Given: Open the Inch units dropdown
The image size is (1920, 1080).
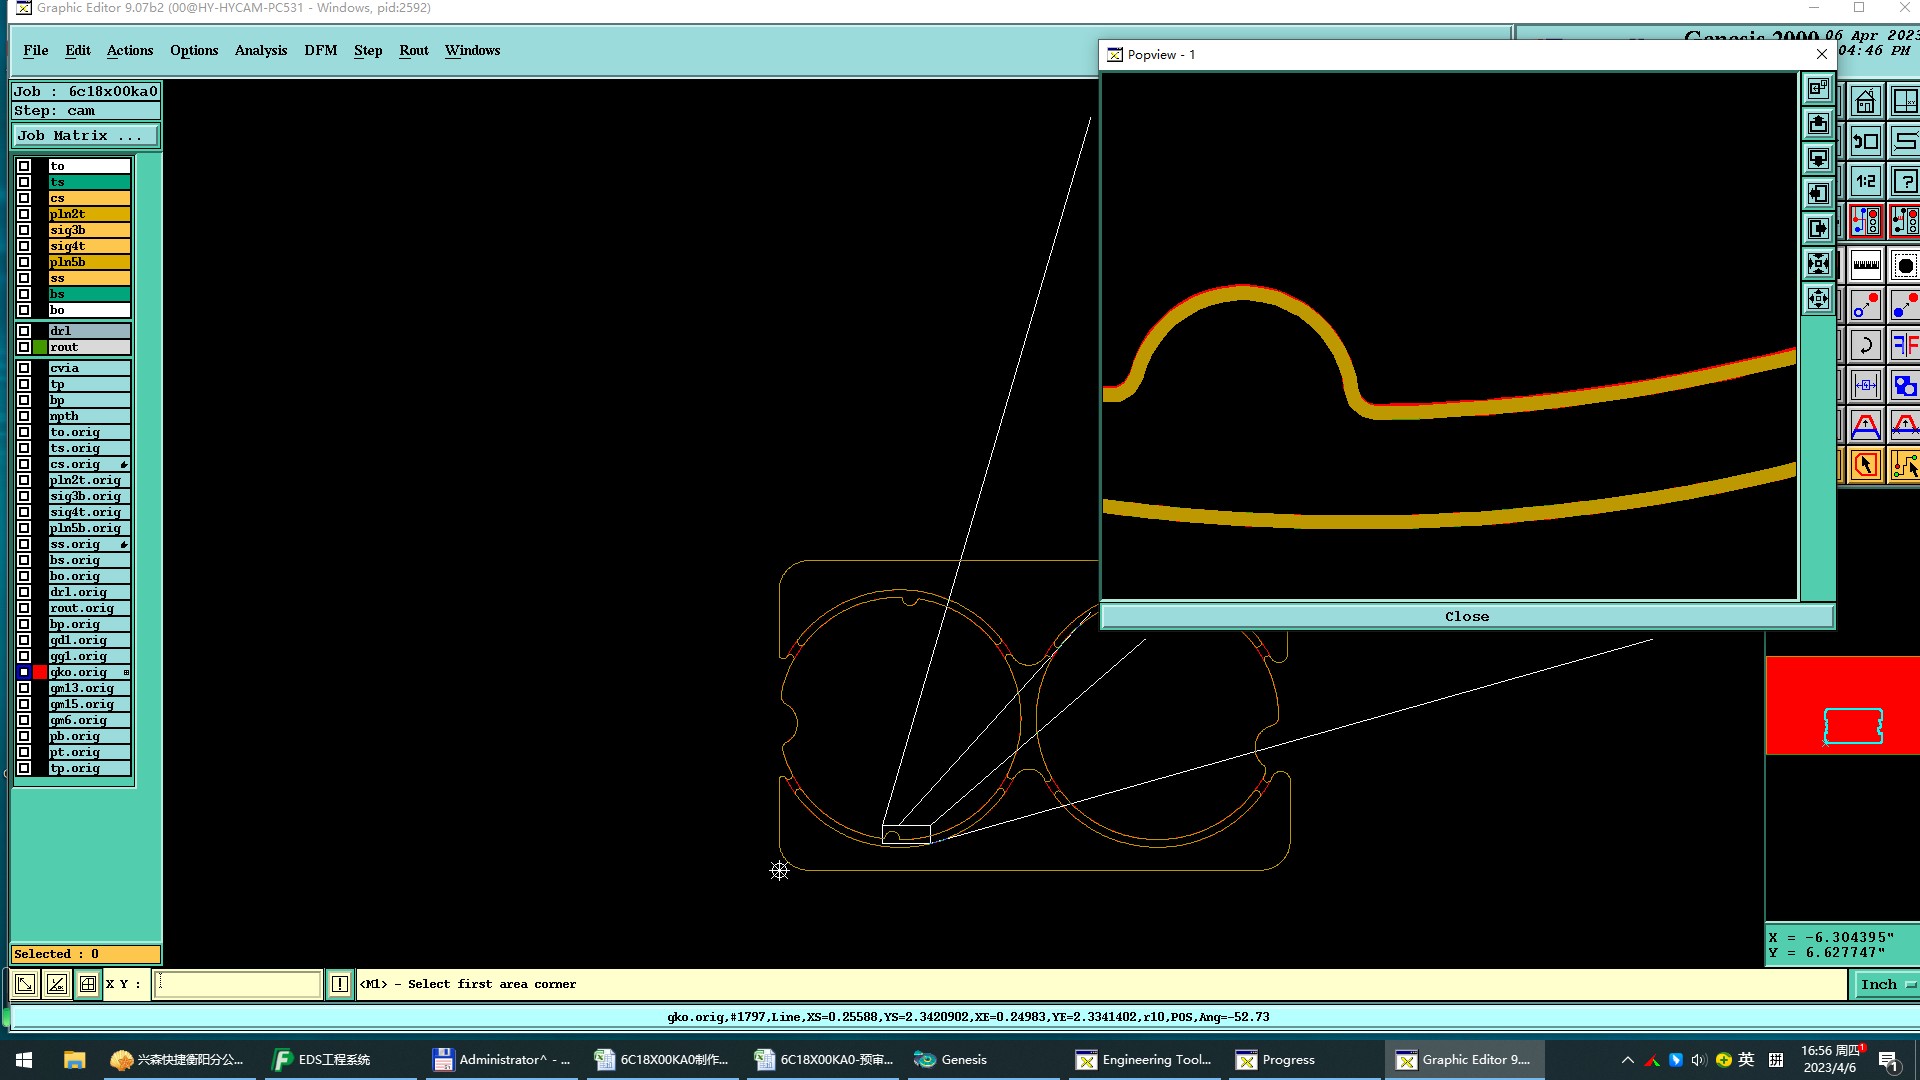Looking at the screenshot, I should (x=1886, y=984).
